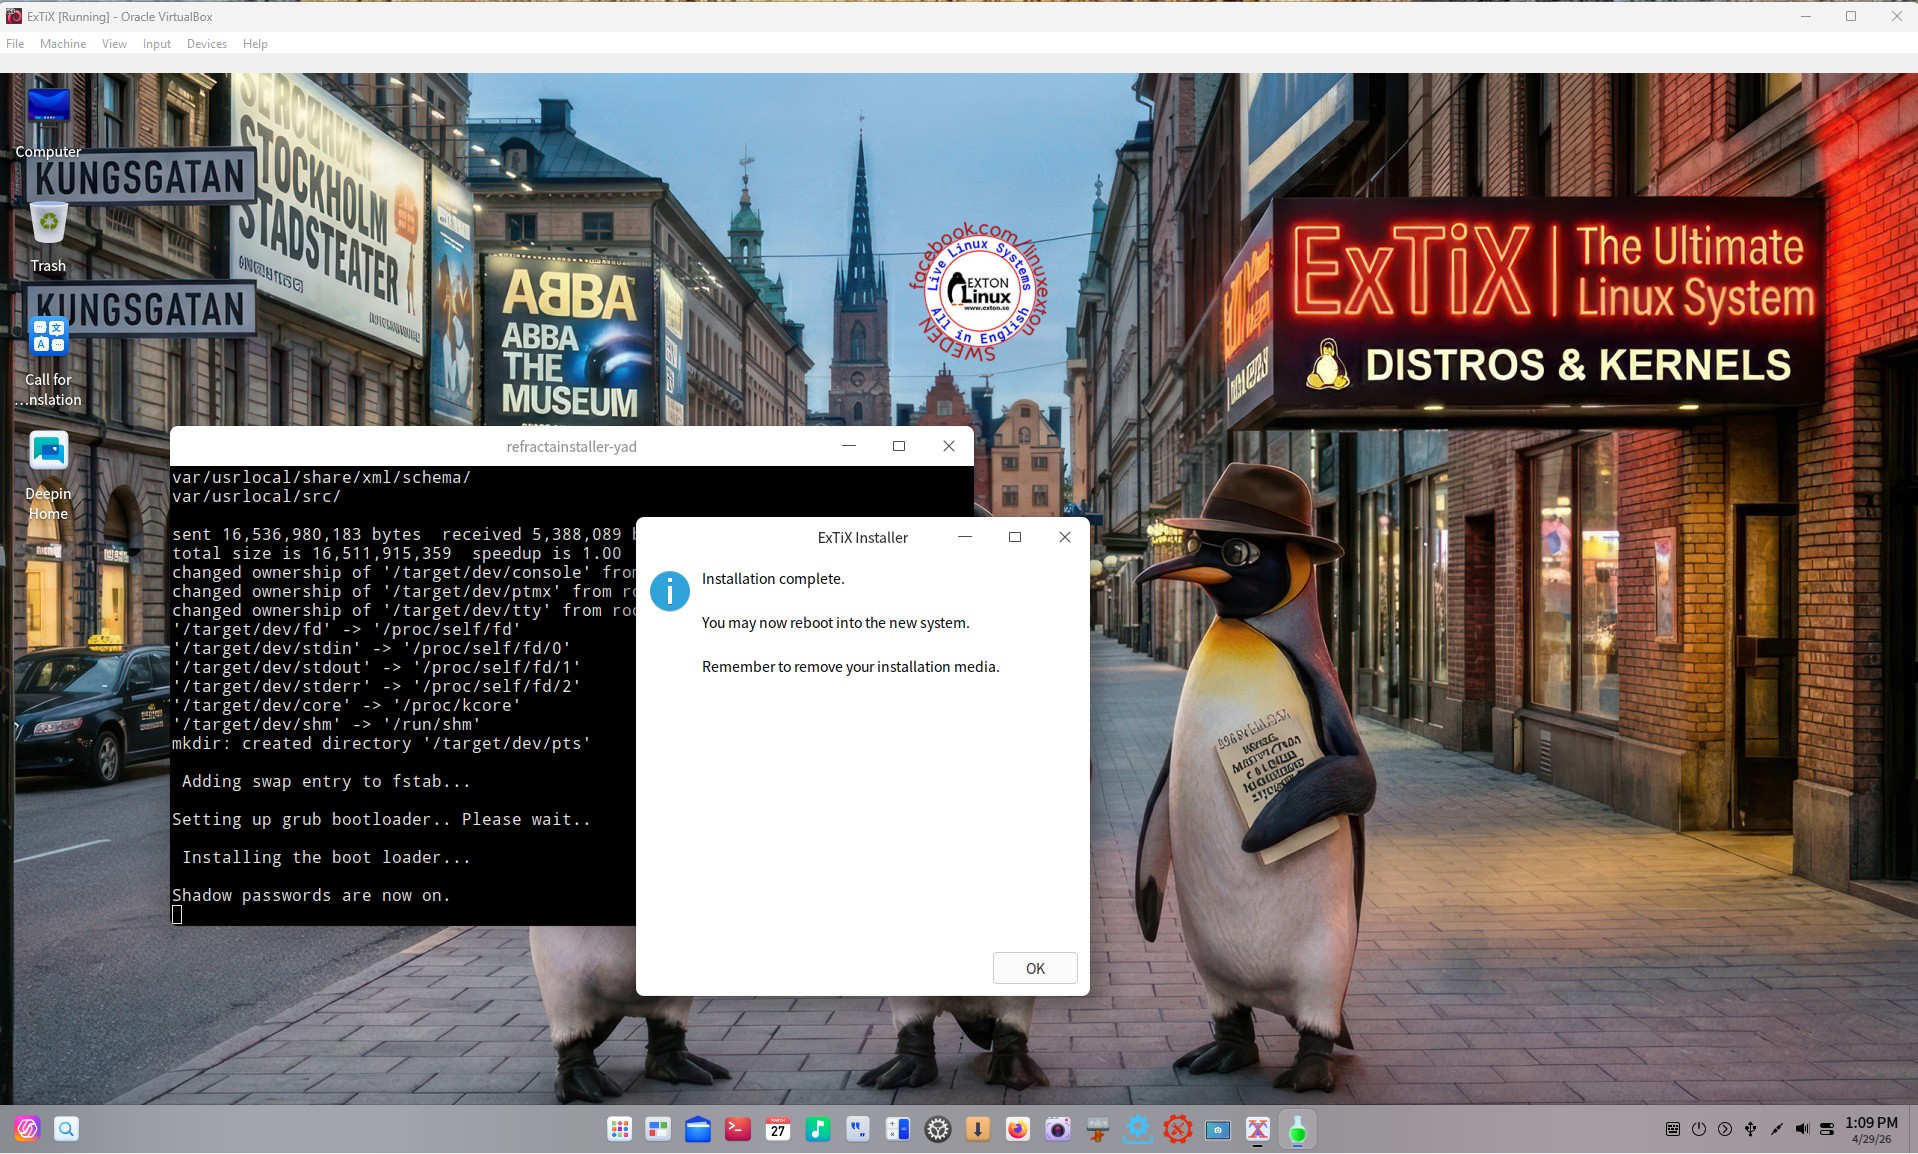
Task: Open the quotation-mark text app in the dock
Action: (x=858, y=1130)
